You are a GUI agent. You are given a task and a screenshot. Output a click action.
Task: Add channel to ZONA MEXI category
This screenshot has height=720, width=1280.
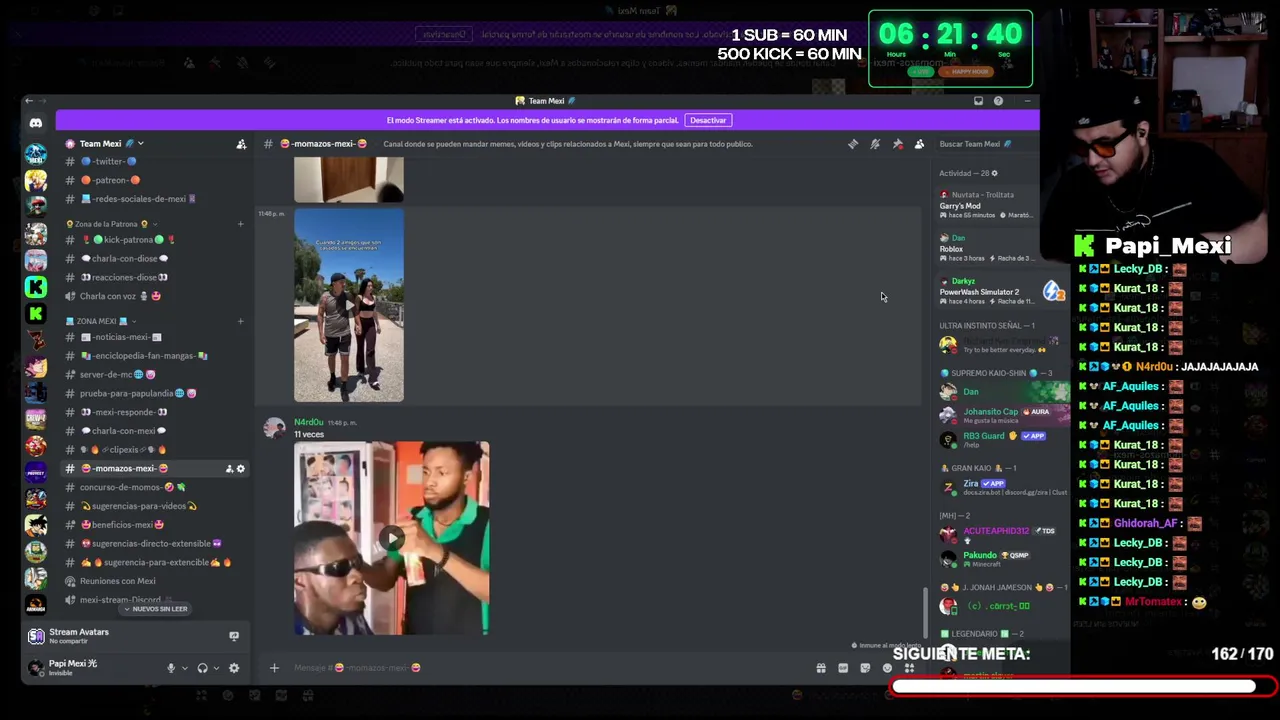(240, 321)
